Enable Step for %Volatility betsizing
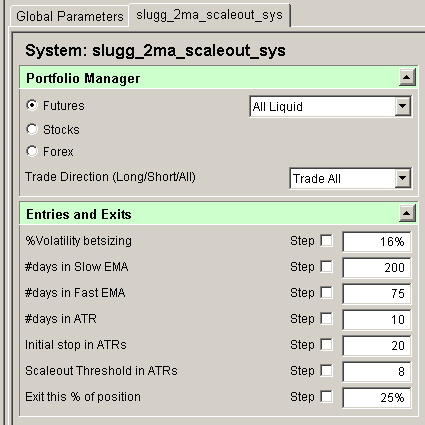Viewport: 425px width, 425px height. pos(326,241)
